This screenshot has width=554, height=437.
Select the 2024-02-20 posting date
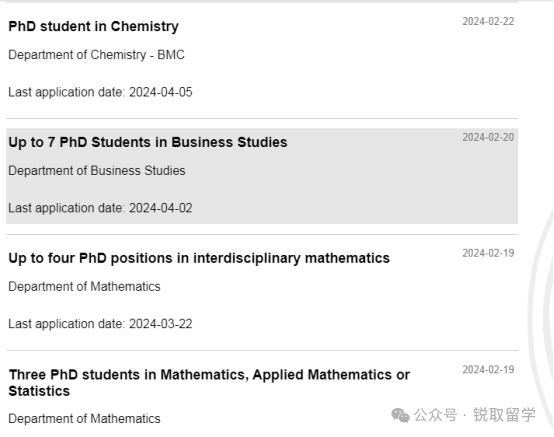click(488, 137)
